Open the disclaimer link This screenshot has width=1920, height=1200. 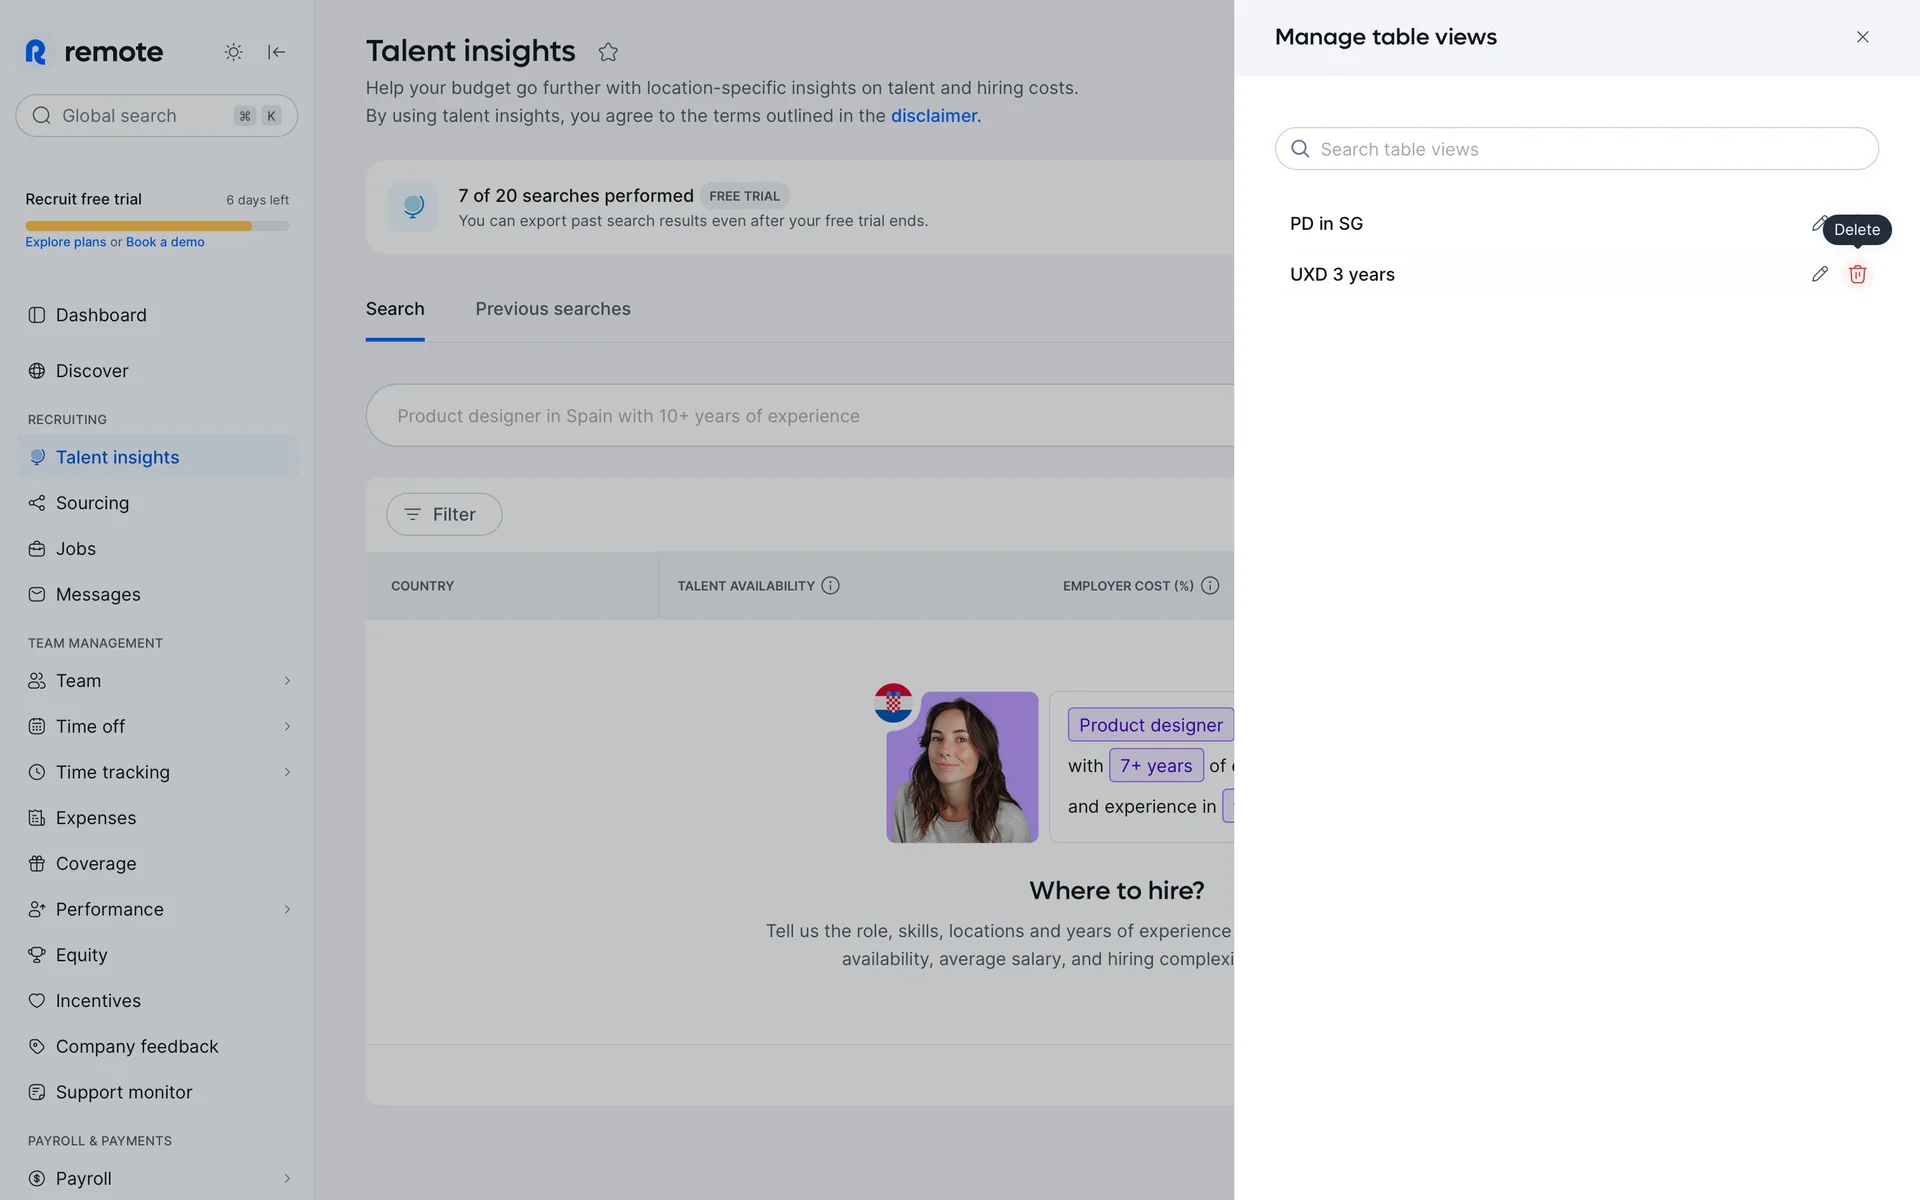[935, 116]
